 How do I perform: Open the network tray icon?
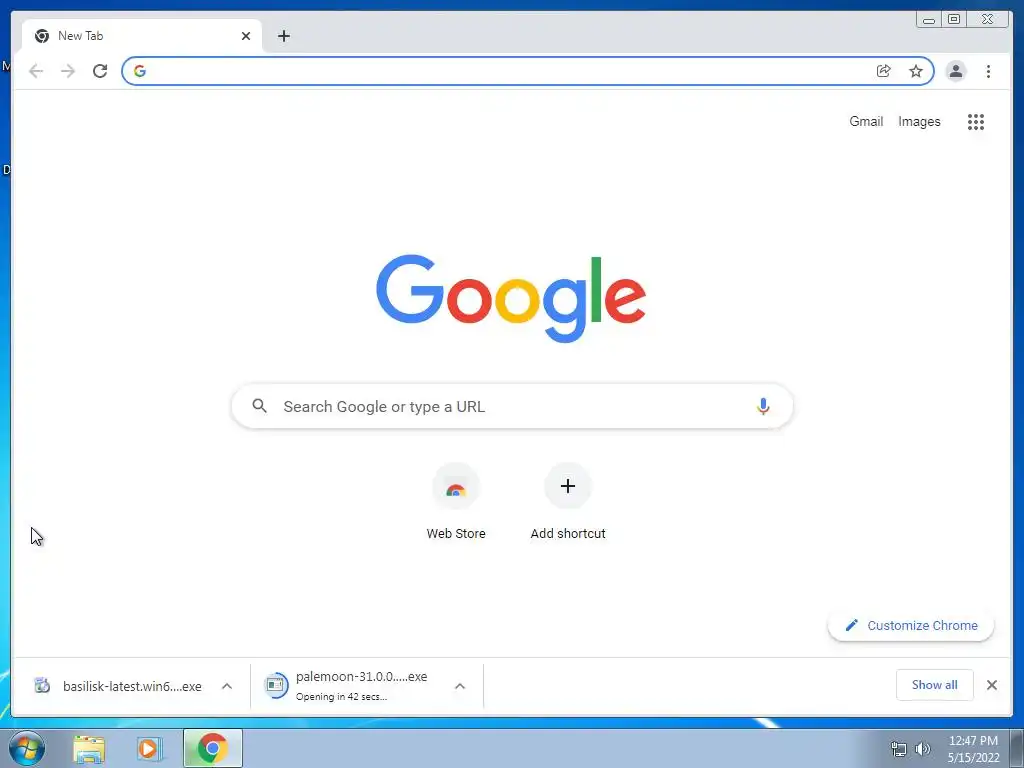point(899,749)
